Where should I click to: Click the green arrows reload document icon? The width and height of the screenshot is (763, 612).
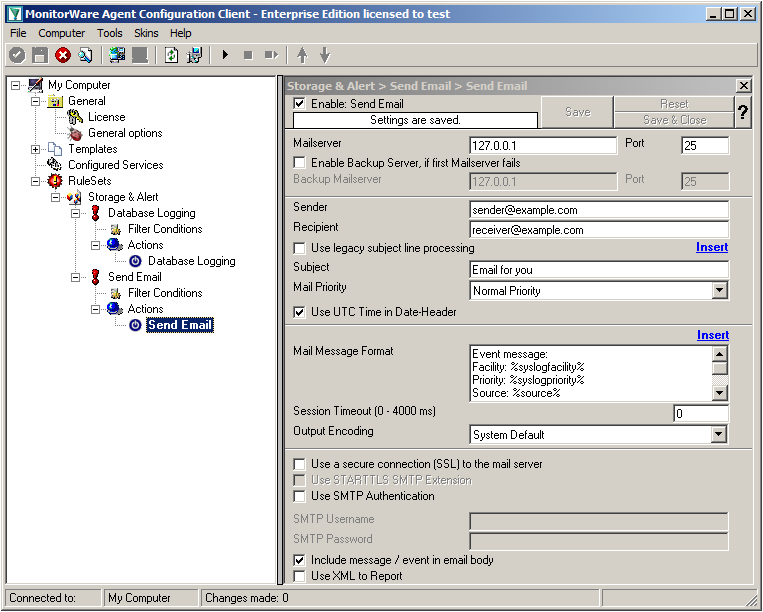click(x=171, y=55)
